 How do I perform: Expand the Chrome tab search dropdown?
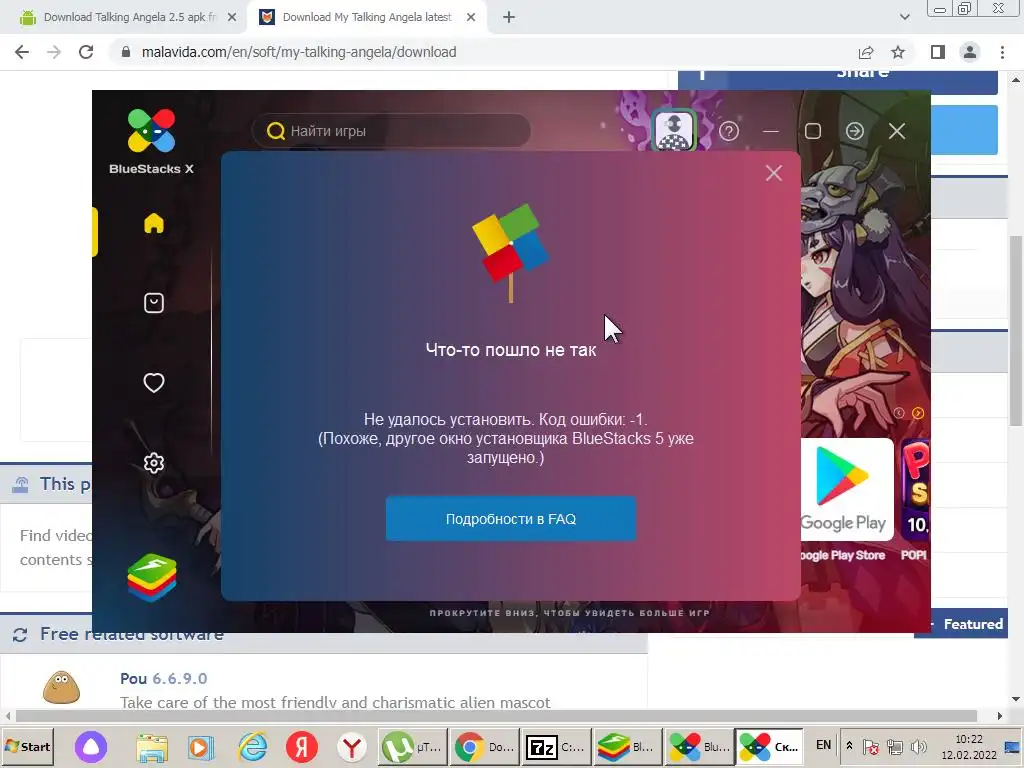(x=904, y=17)
